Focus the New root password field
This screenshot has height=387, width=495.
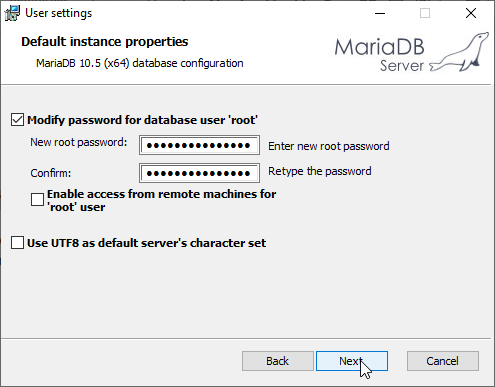pyautogui.click(x=199, y=145)
